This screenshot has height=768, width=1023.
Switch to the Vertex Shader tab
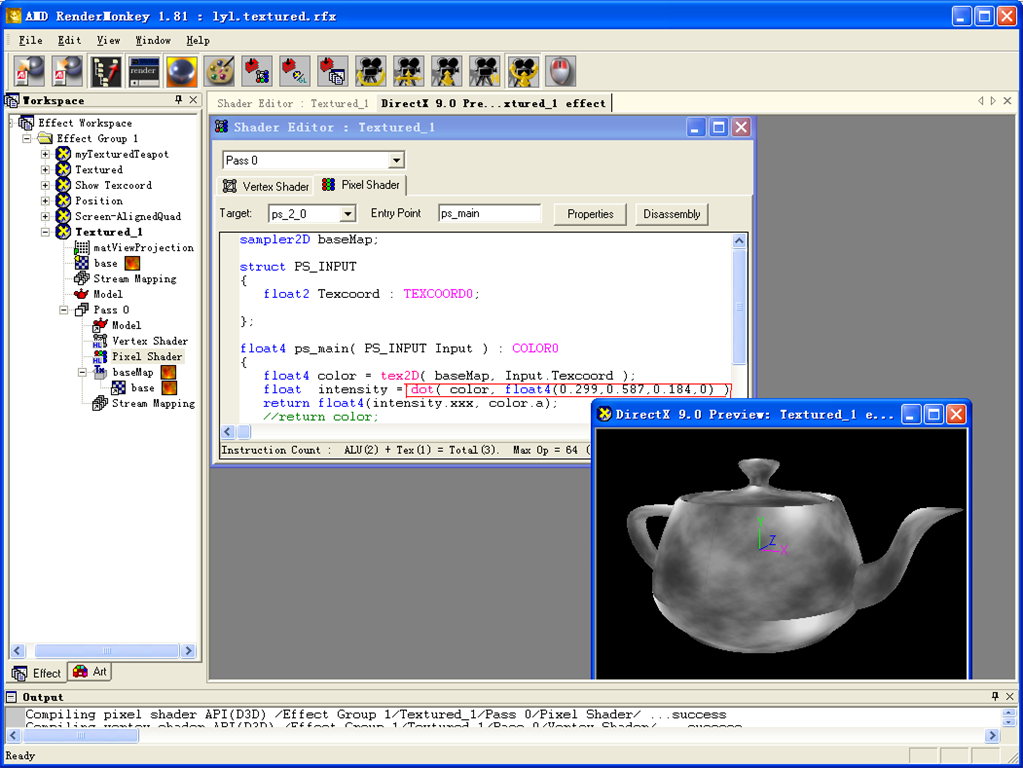[x=266, y=187]
